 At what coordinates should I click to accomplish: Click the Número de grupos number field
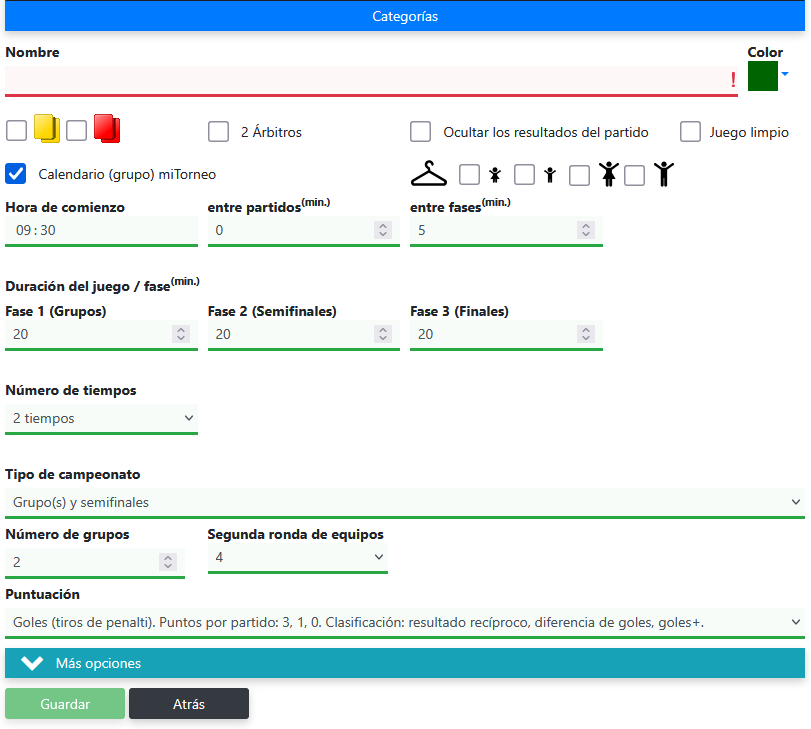click(95, 563)
